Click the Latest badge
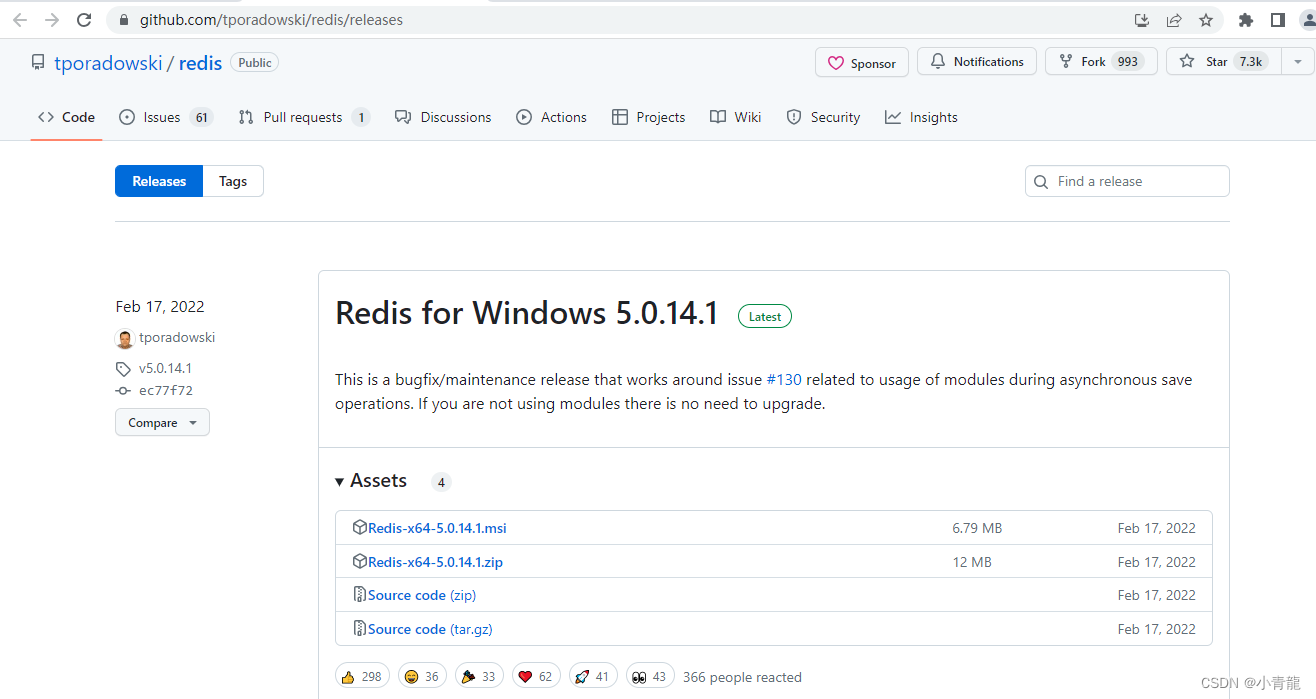1316x699 pixels. click(765, 316)
